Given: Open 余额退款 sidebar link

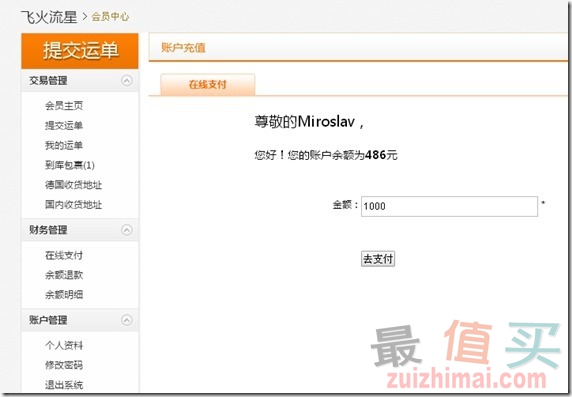Looking at the screenshot, I should pos(64,275).
